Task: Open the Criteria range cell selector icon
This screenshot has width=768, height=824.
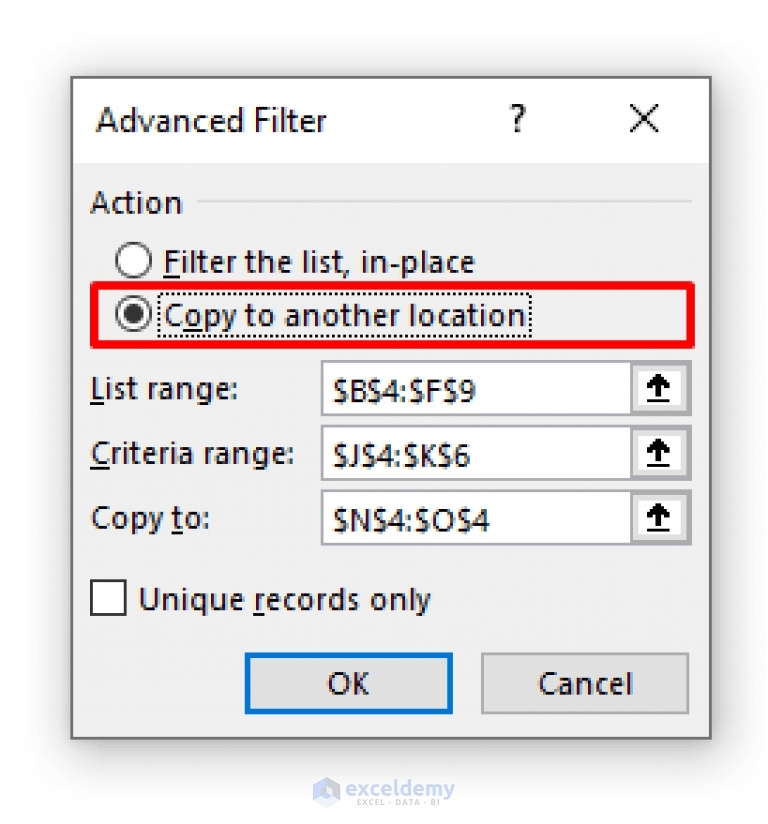Action: click(x=659, y=453)
